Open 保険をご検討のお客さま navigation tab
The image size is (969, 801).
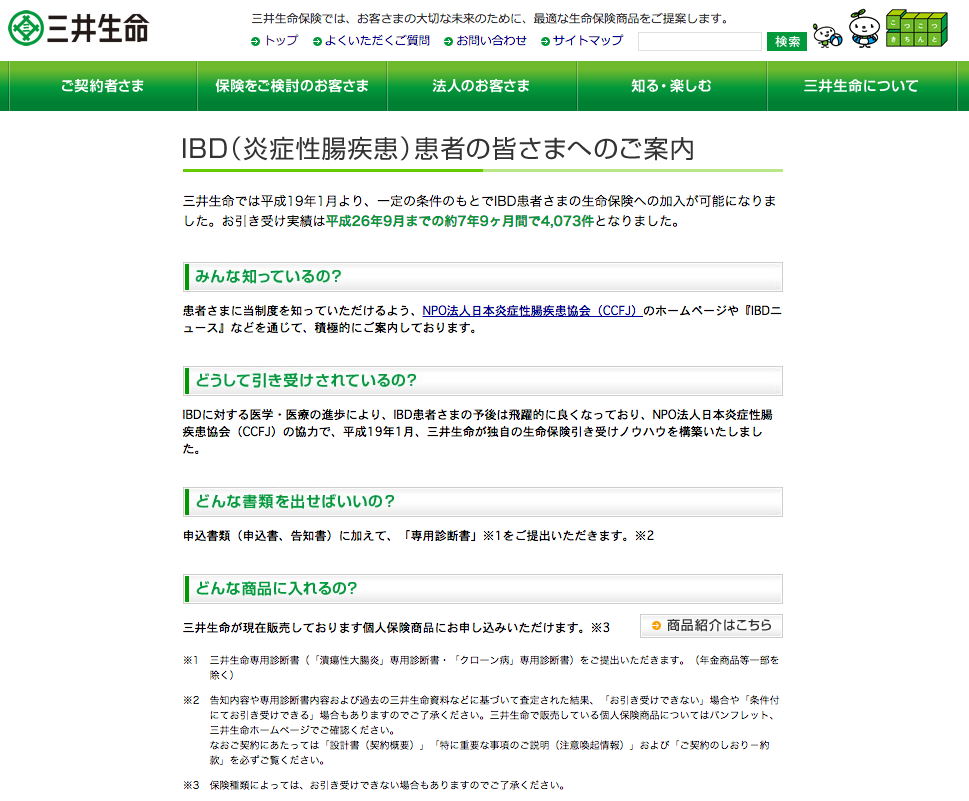pyautogui.click(x=292, y=86)
